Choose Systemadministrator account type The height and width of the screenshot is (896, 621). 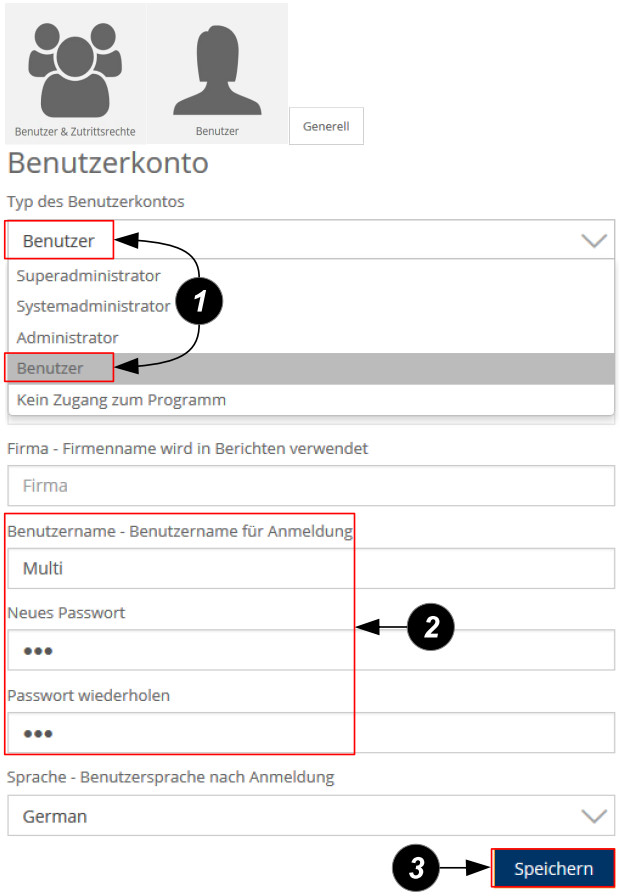click(x=93, y=307)
